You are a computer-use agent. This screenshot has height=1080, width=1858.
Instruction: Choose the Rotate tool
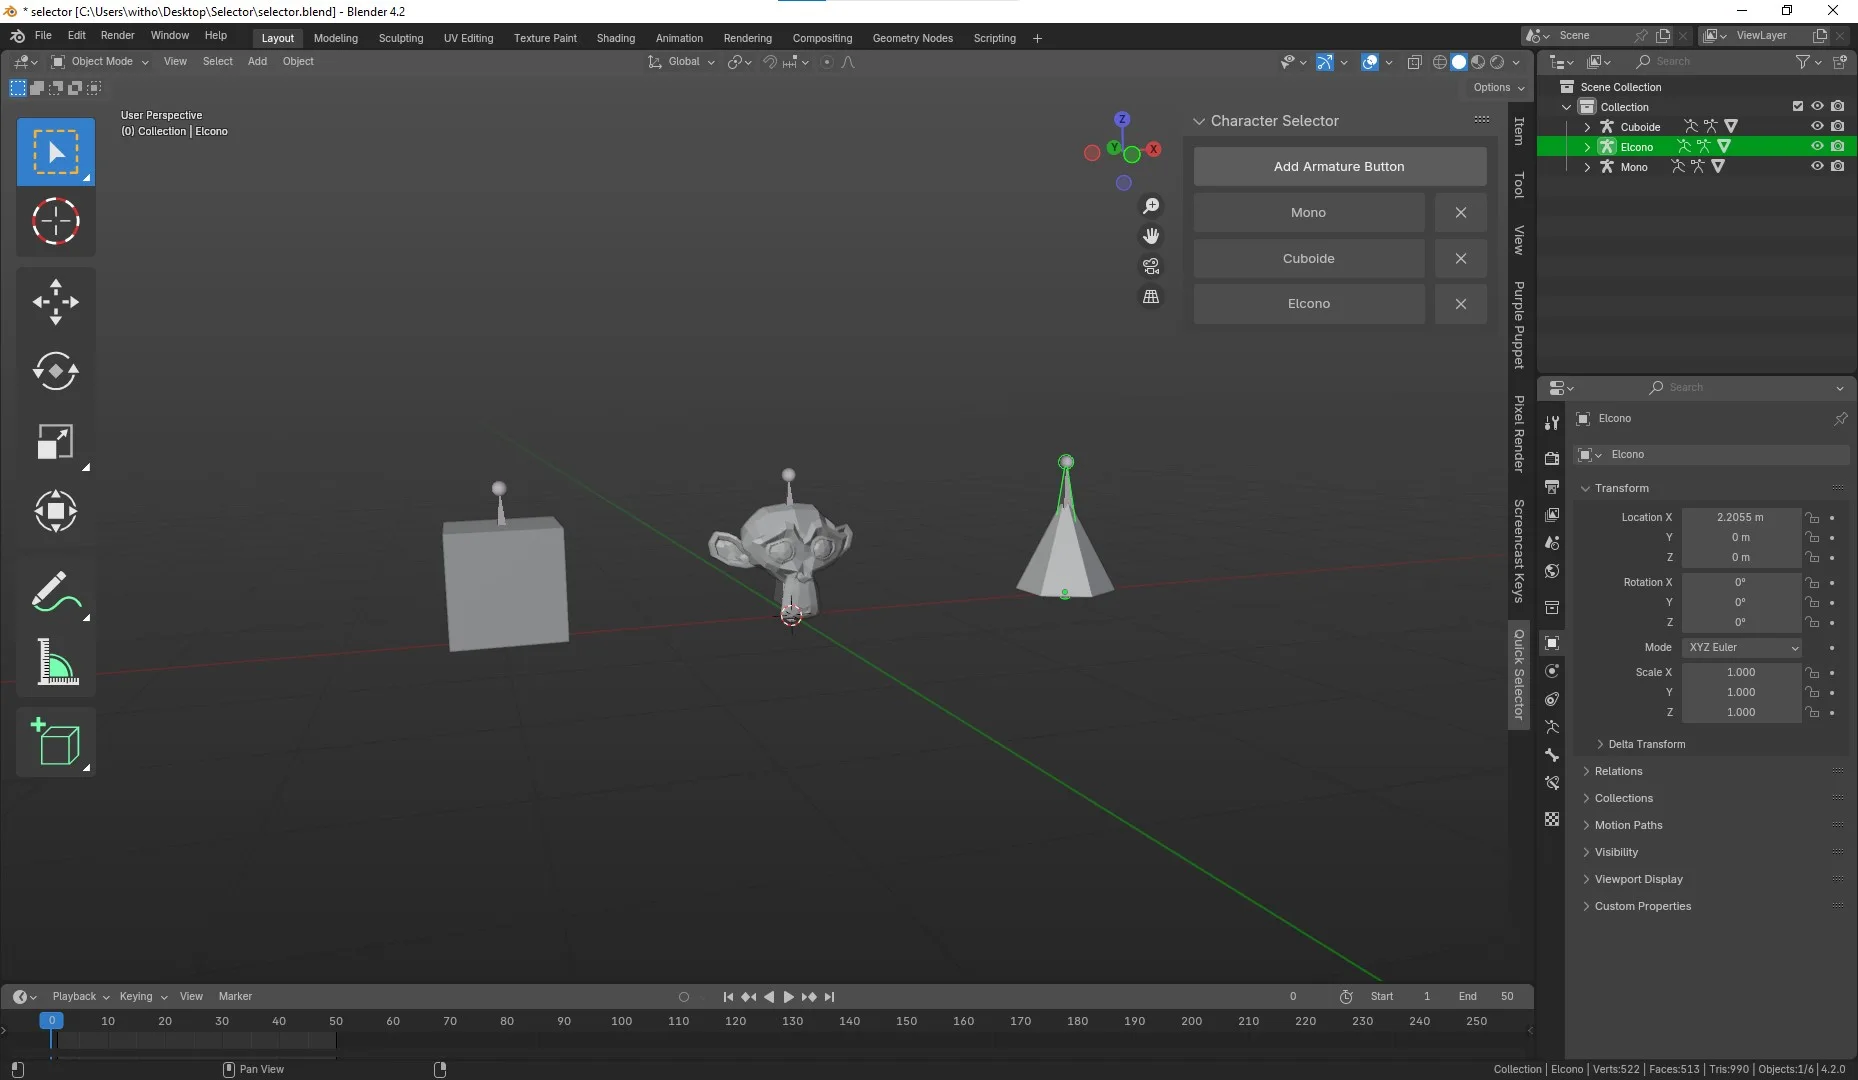[56, 371]
